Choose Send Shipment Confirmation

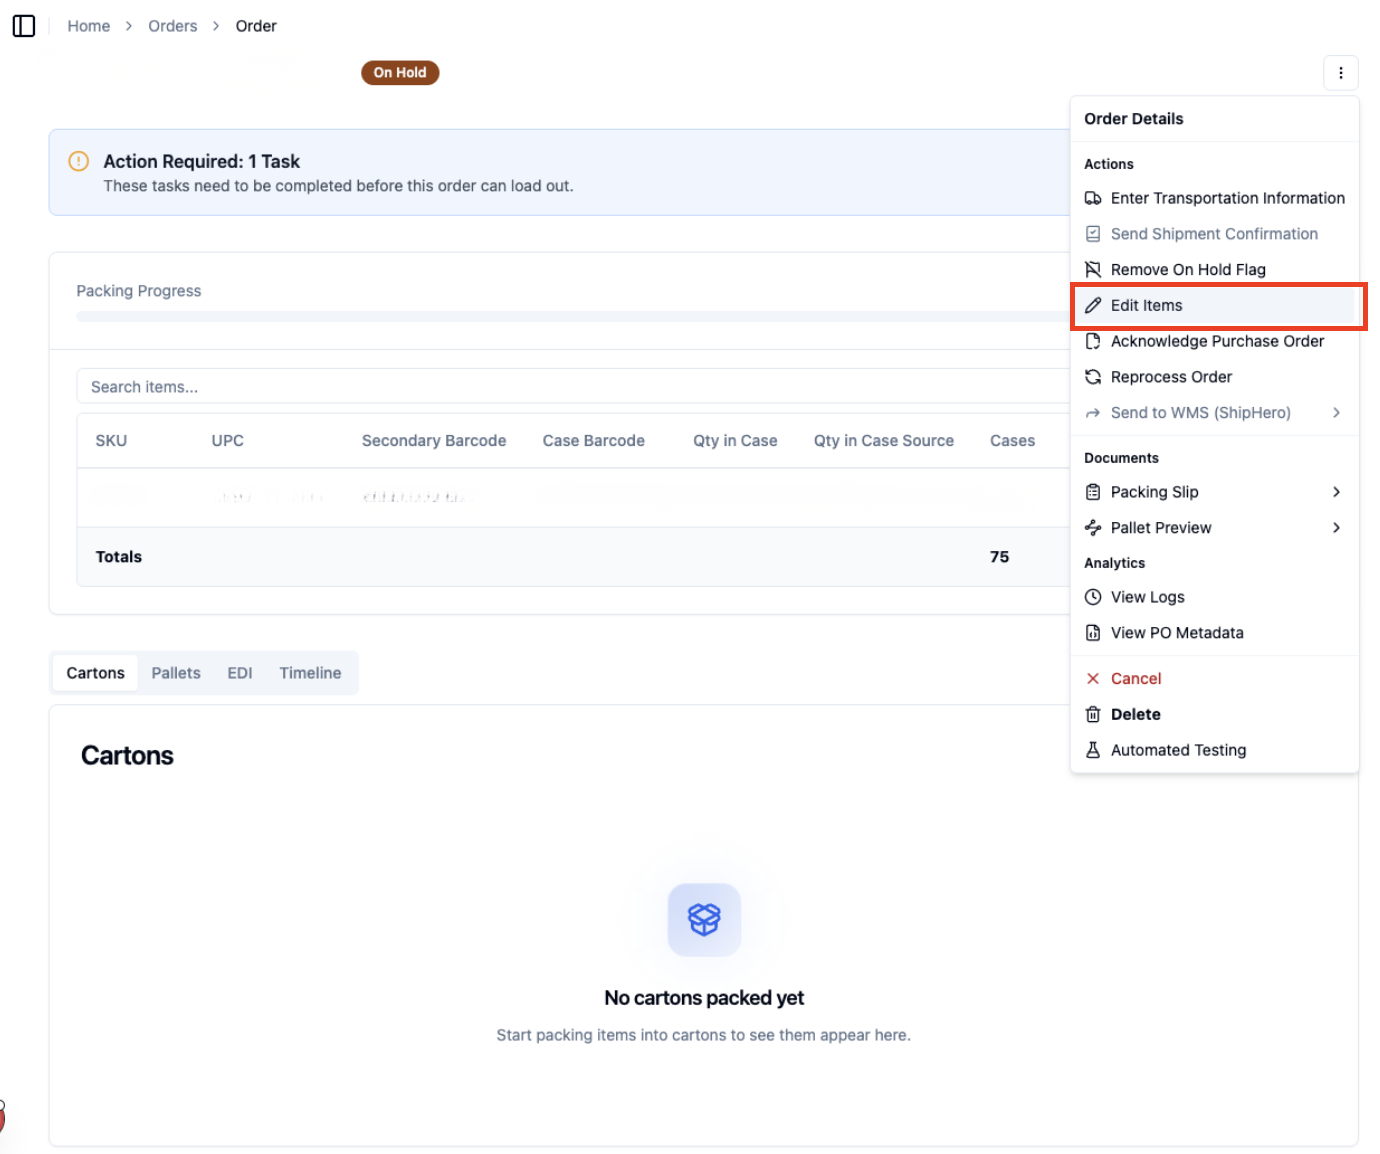(x=1214, y=234)
